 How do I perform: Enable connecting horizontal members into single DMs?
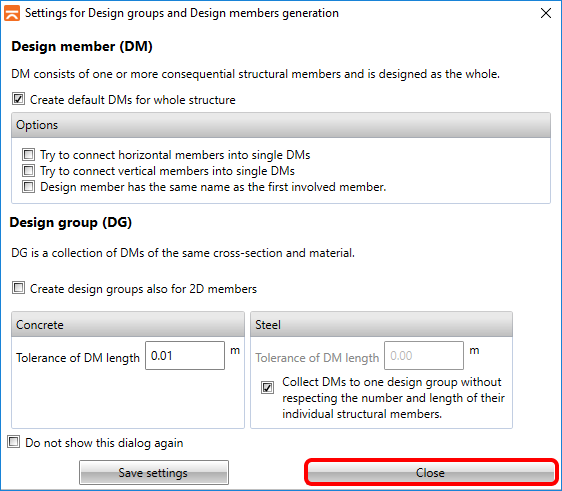tap(28, 155)
